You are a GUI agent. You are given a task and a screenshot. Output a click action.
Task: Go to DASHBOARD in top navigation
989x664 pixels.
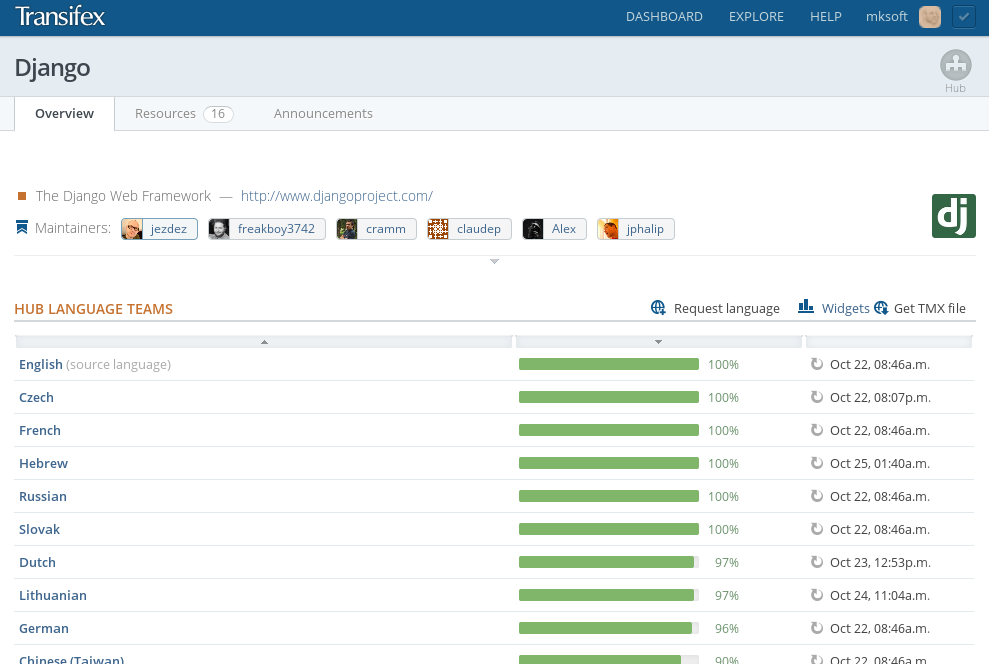pos(664,17)
